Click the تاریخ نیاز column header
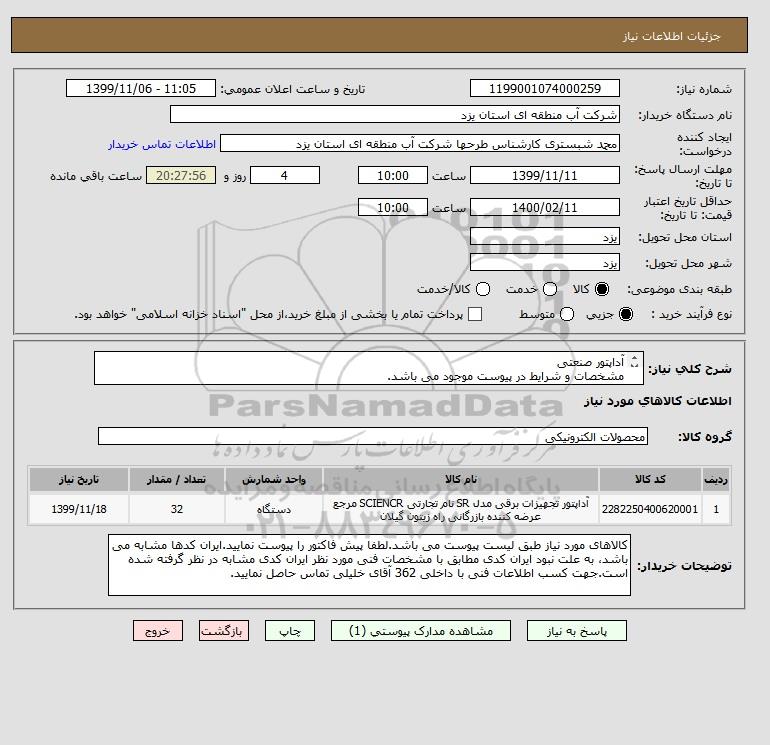Viewport: 770px width, 745px height. 79,479
